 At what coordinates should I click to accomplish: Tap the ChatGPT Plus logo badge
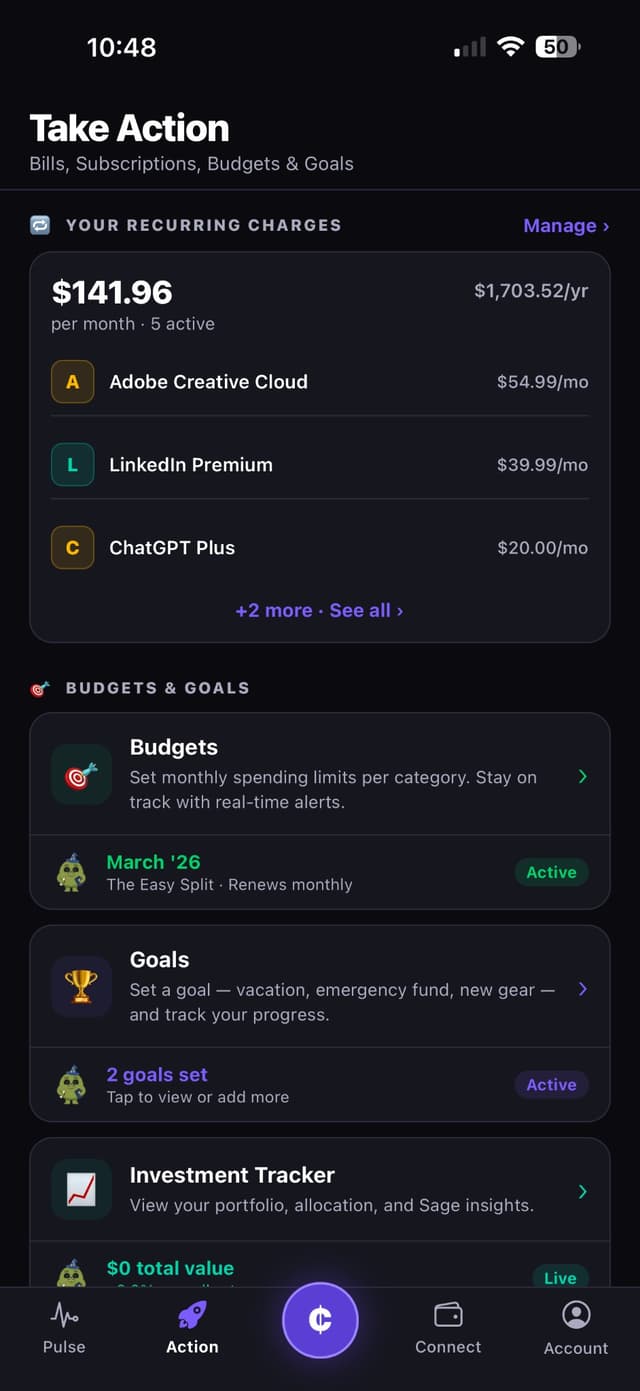coord(72,547)
